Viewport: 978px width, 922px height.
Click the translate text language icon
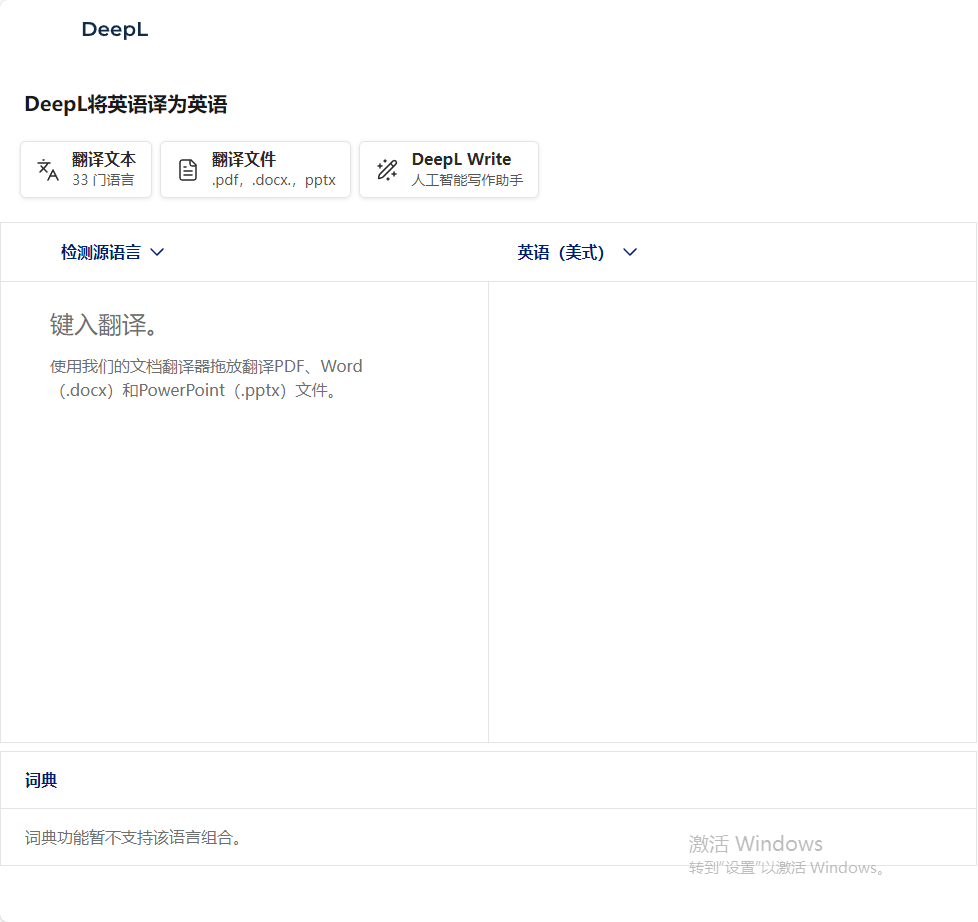48,170
